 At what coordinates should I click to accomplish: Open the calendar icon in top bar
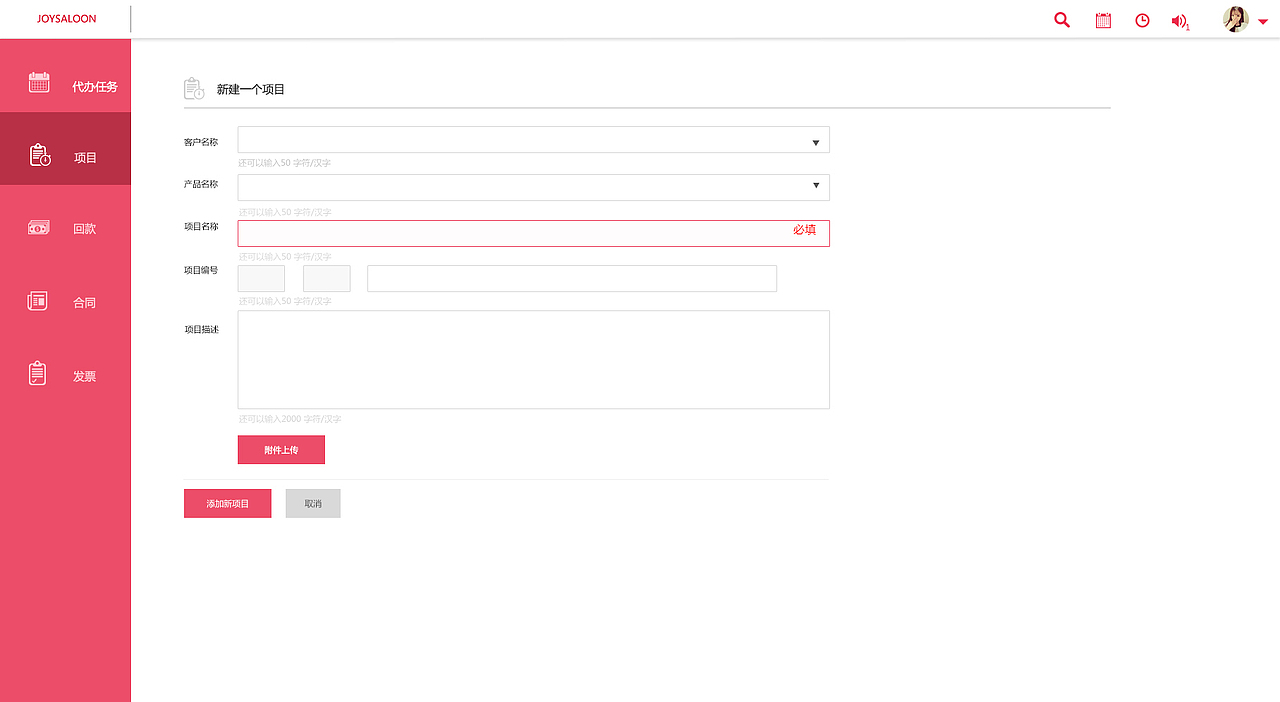pyautogui.click(x=1103, y=20)
